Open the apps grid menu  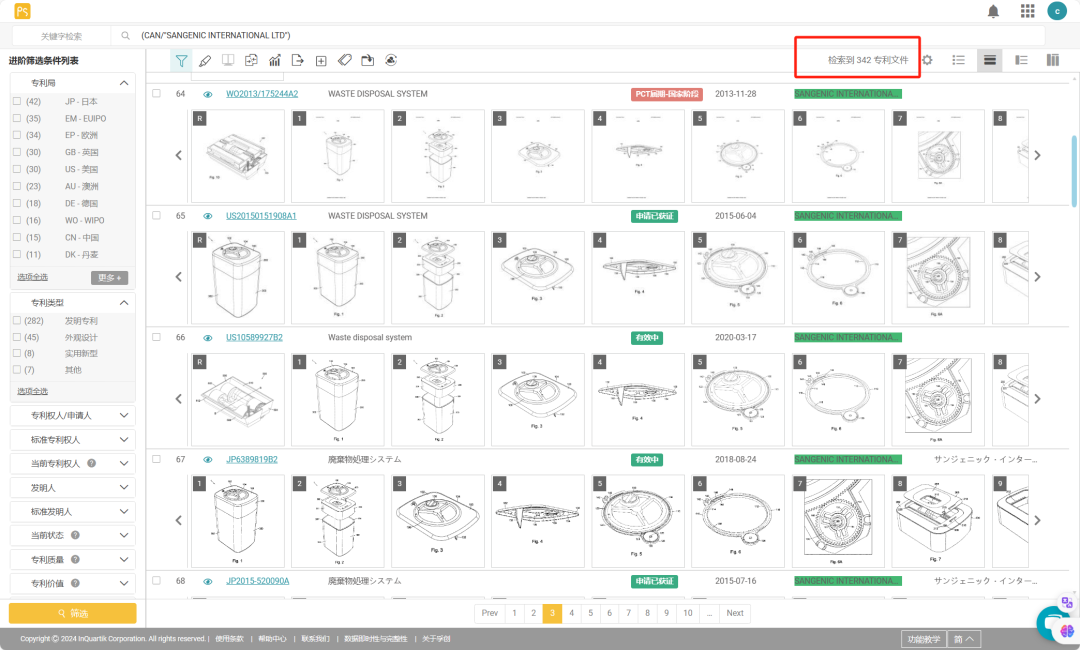point(1028,11)
